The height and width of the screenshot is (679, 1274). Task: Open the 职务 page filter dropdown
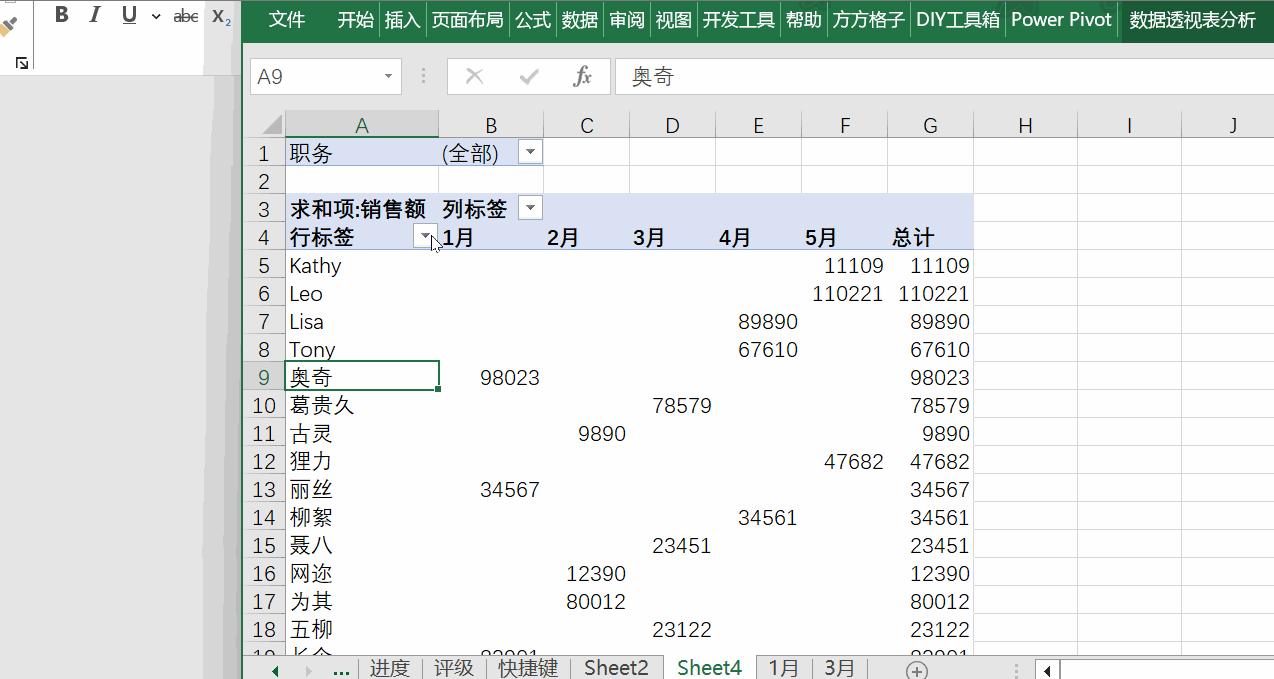[530, 151]
